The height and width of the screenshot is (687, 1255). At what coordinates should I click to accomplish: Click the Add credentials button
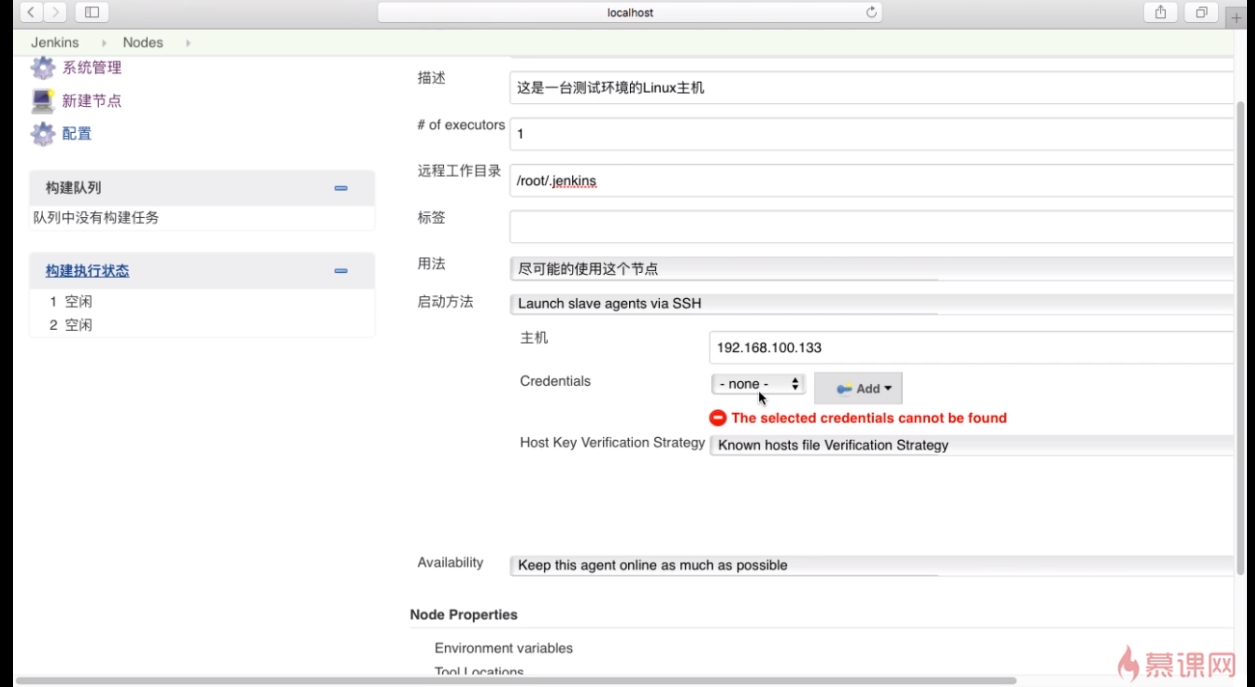[x=858, y=389]
